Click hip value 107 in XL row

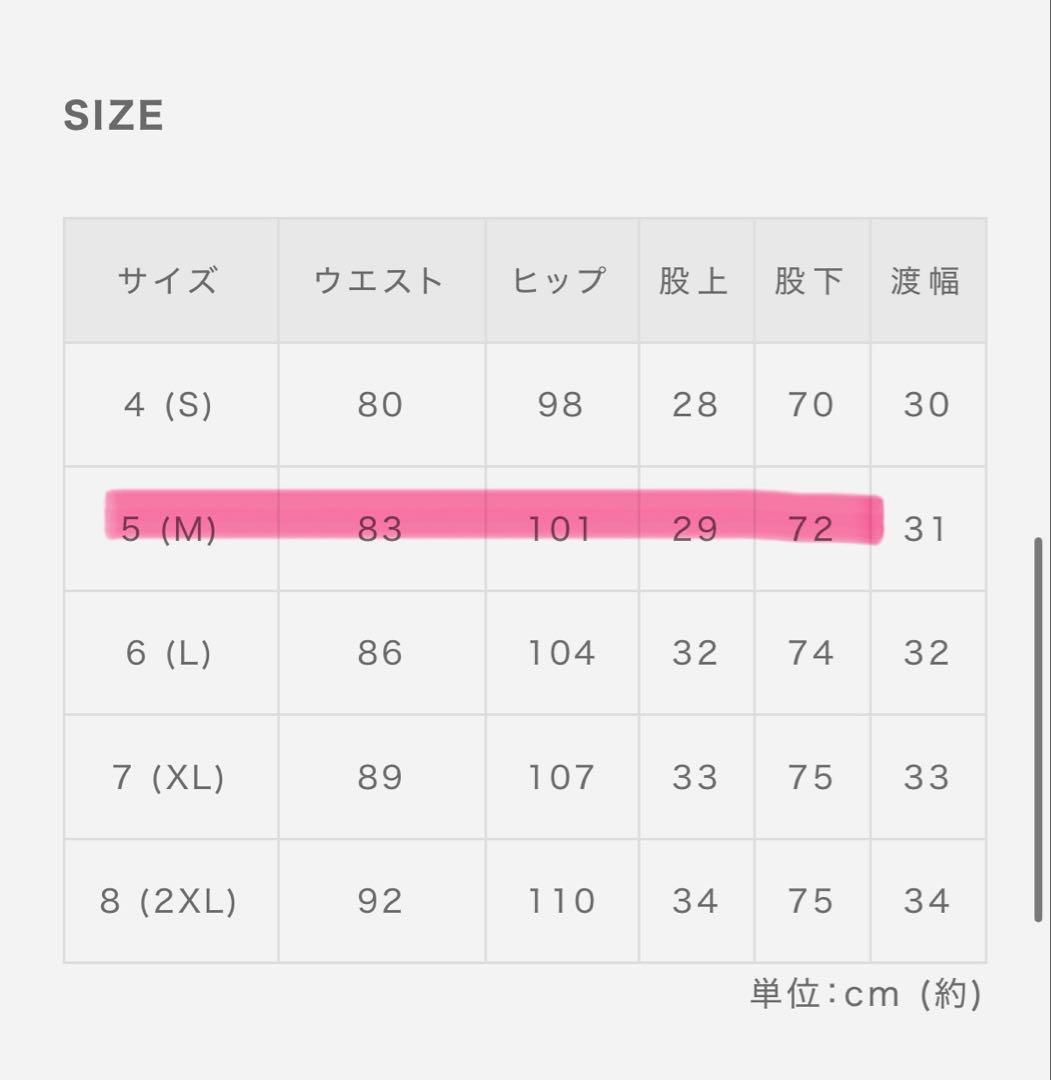[x=561, y=777]
